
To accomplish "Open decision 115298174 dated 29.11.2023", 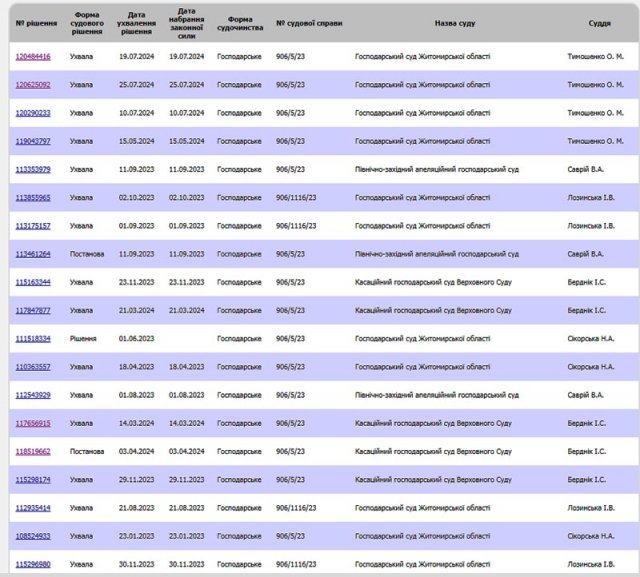I will tap(33, 480).
